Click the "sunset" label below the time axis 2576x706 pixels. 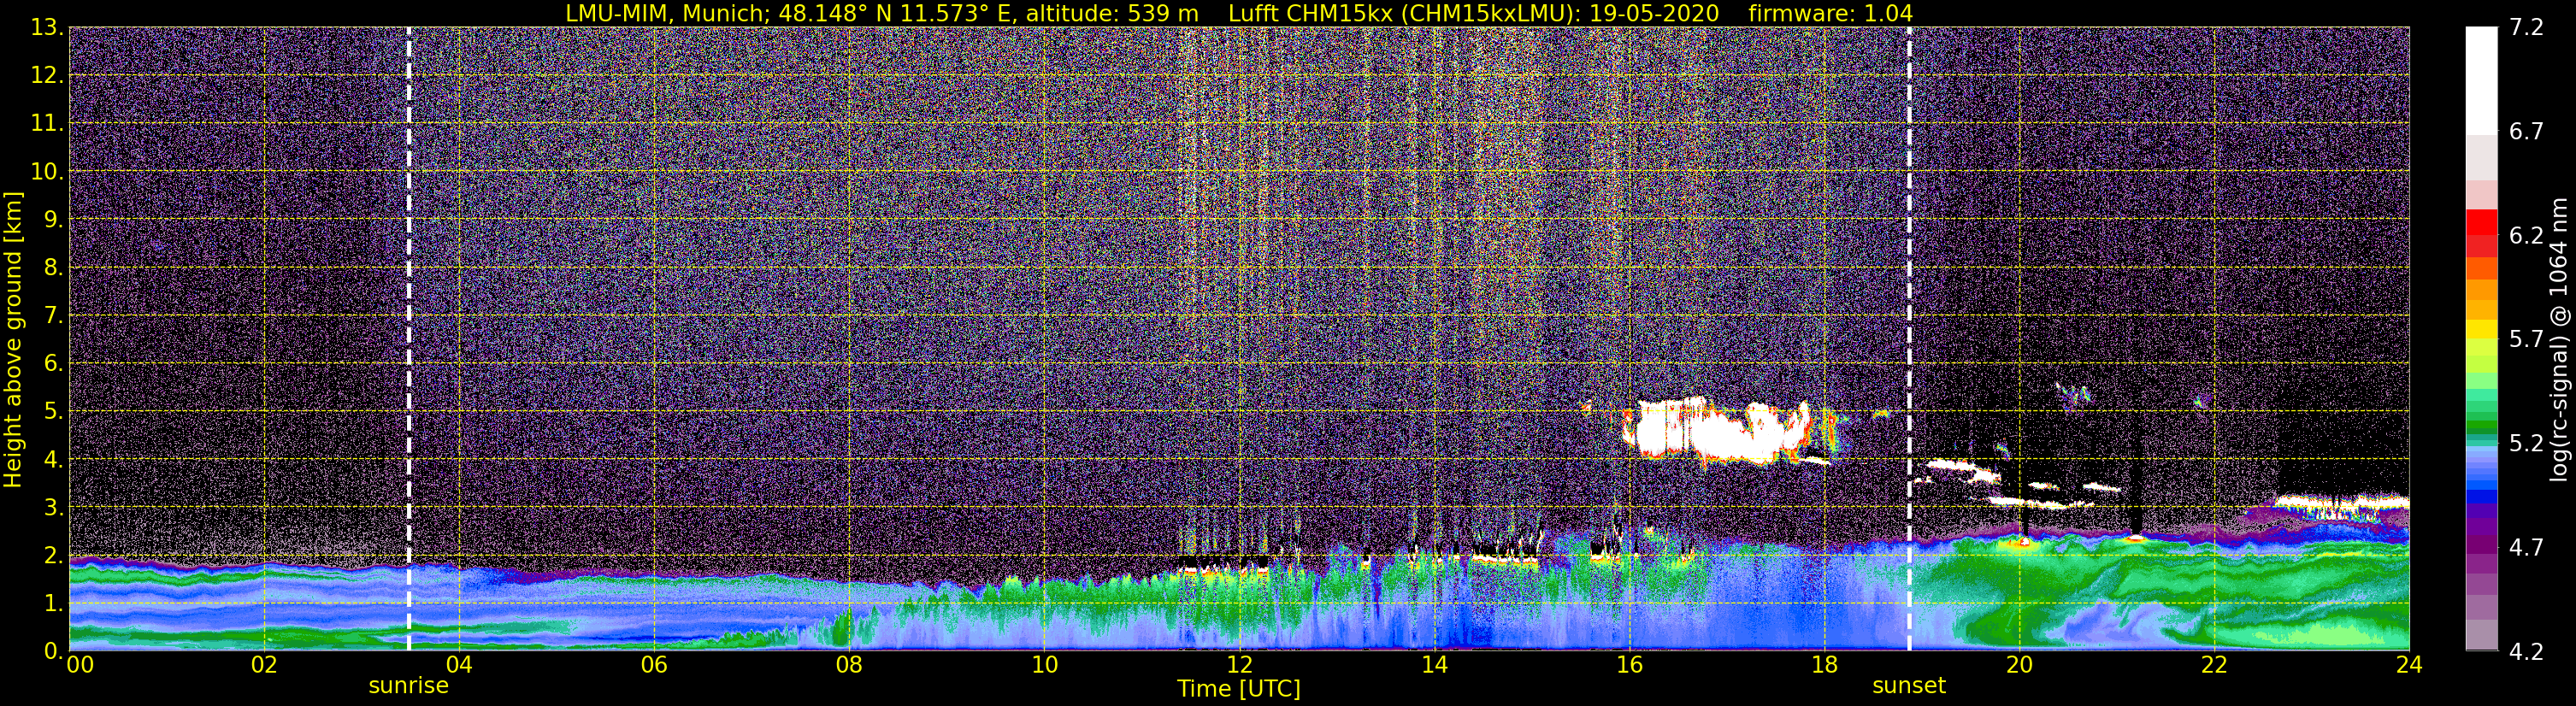pyautogui.click(x=1909, y=686)
